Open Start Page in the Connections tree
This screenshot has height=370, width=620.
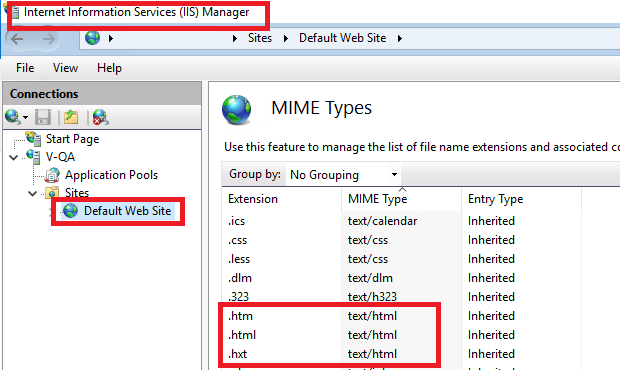click(x=72, y=139)
